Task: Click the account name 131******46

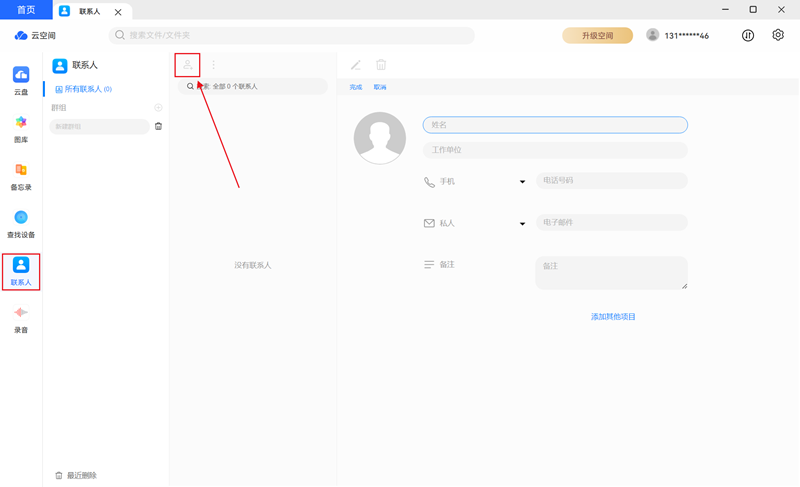Action: tap(686, 35)
